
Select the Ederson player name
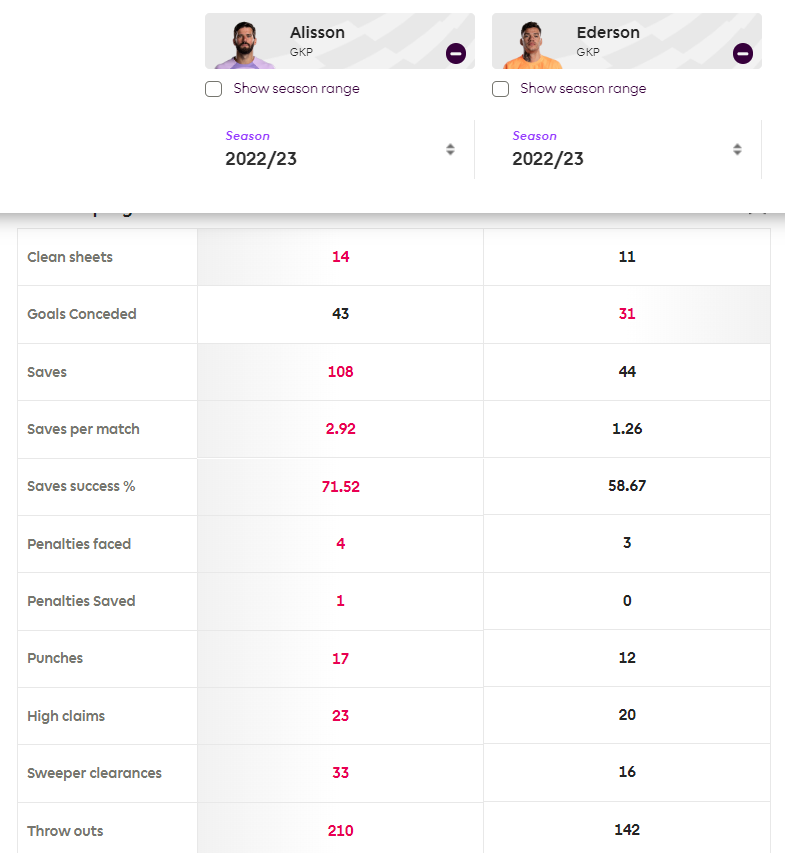608,33
